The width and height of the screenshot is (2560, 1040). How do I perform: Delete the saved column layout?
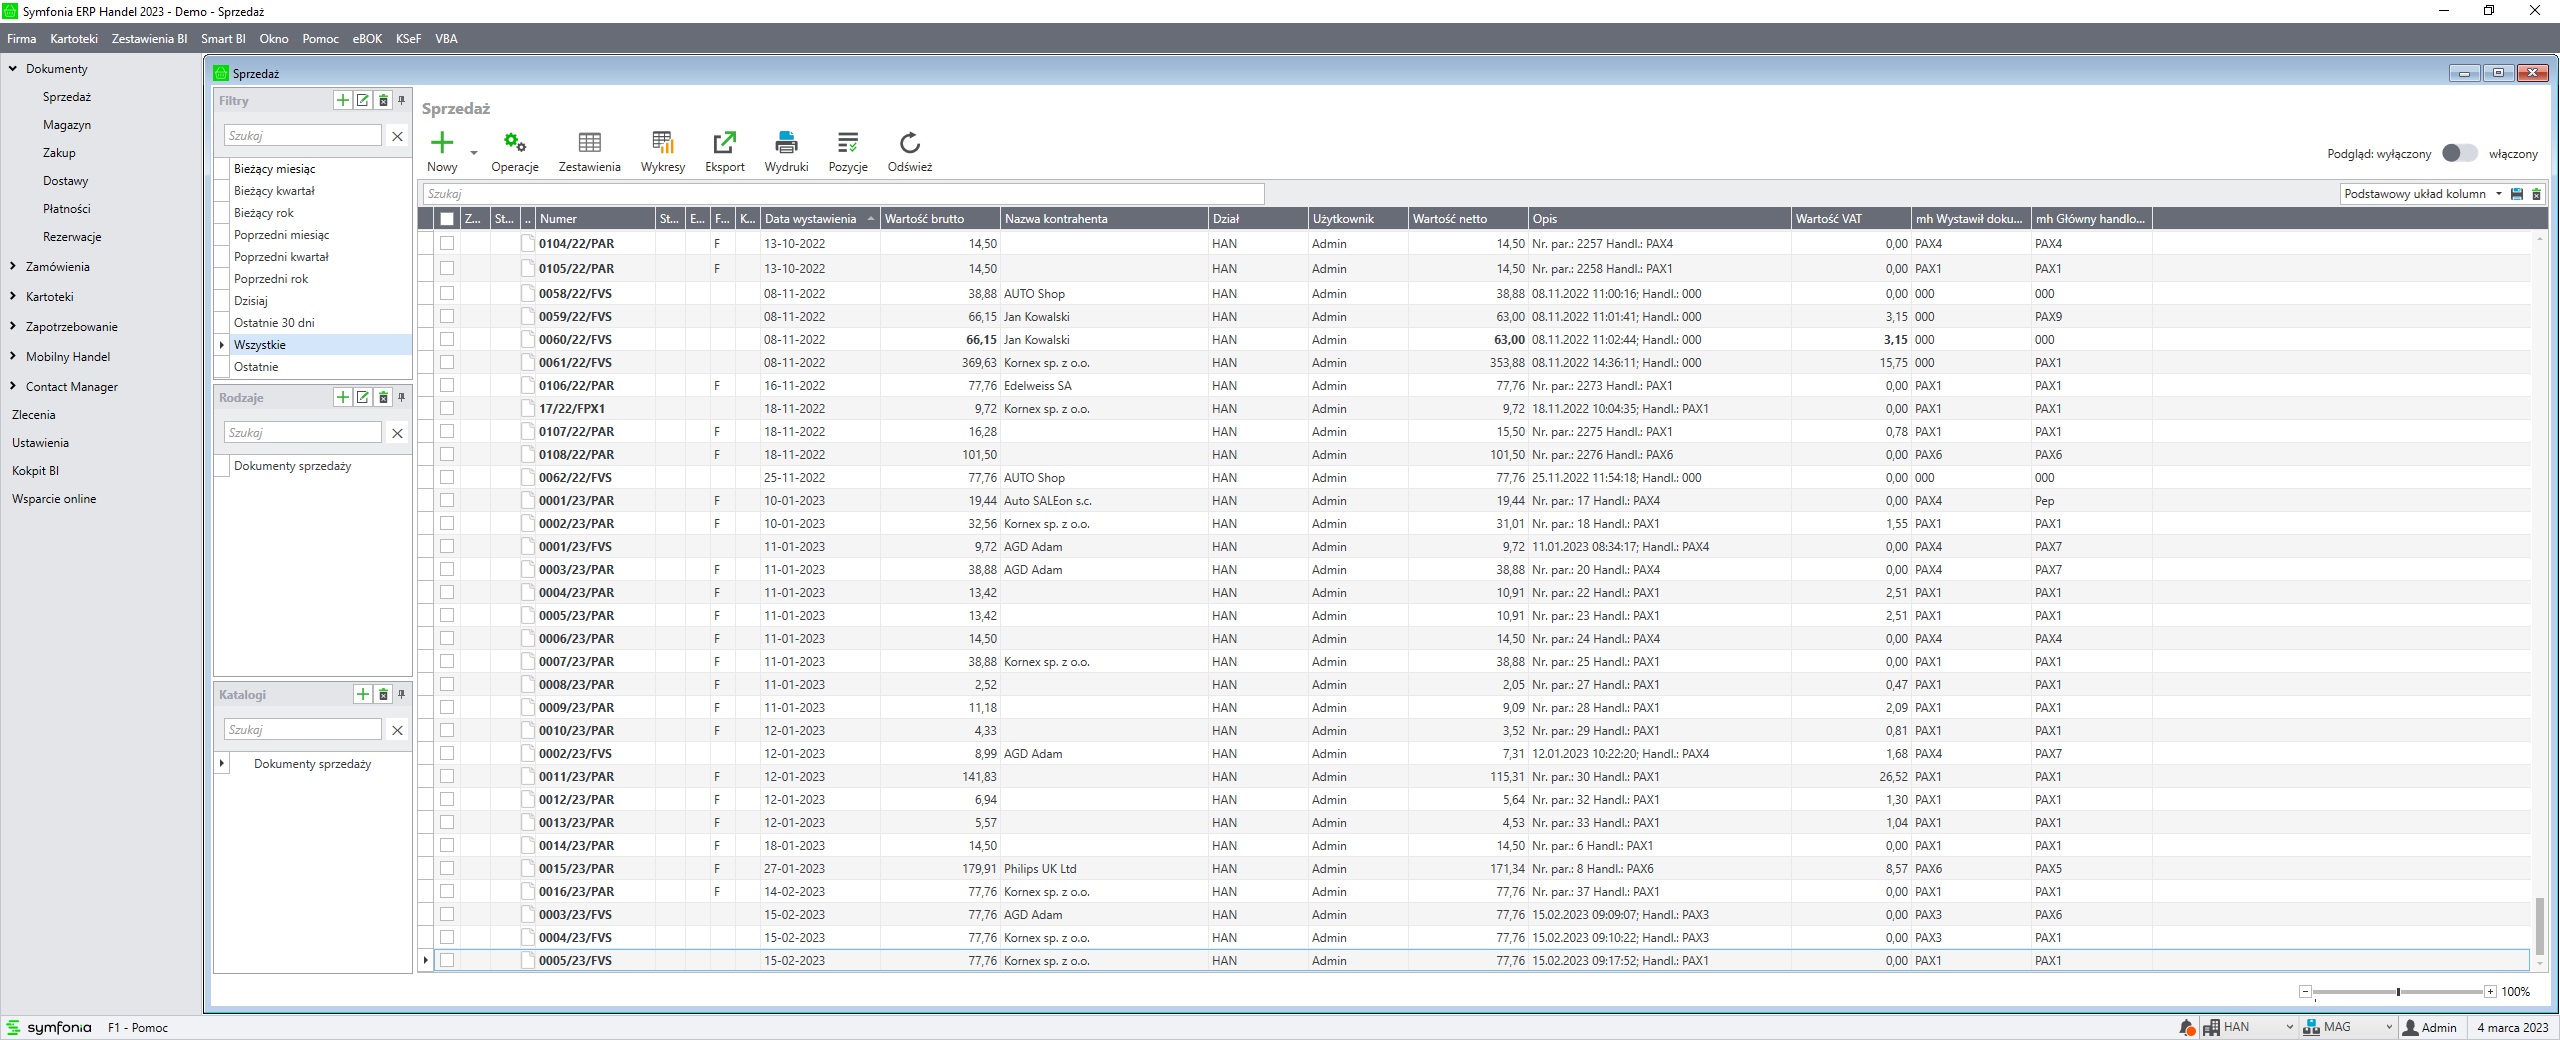2536,194
